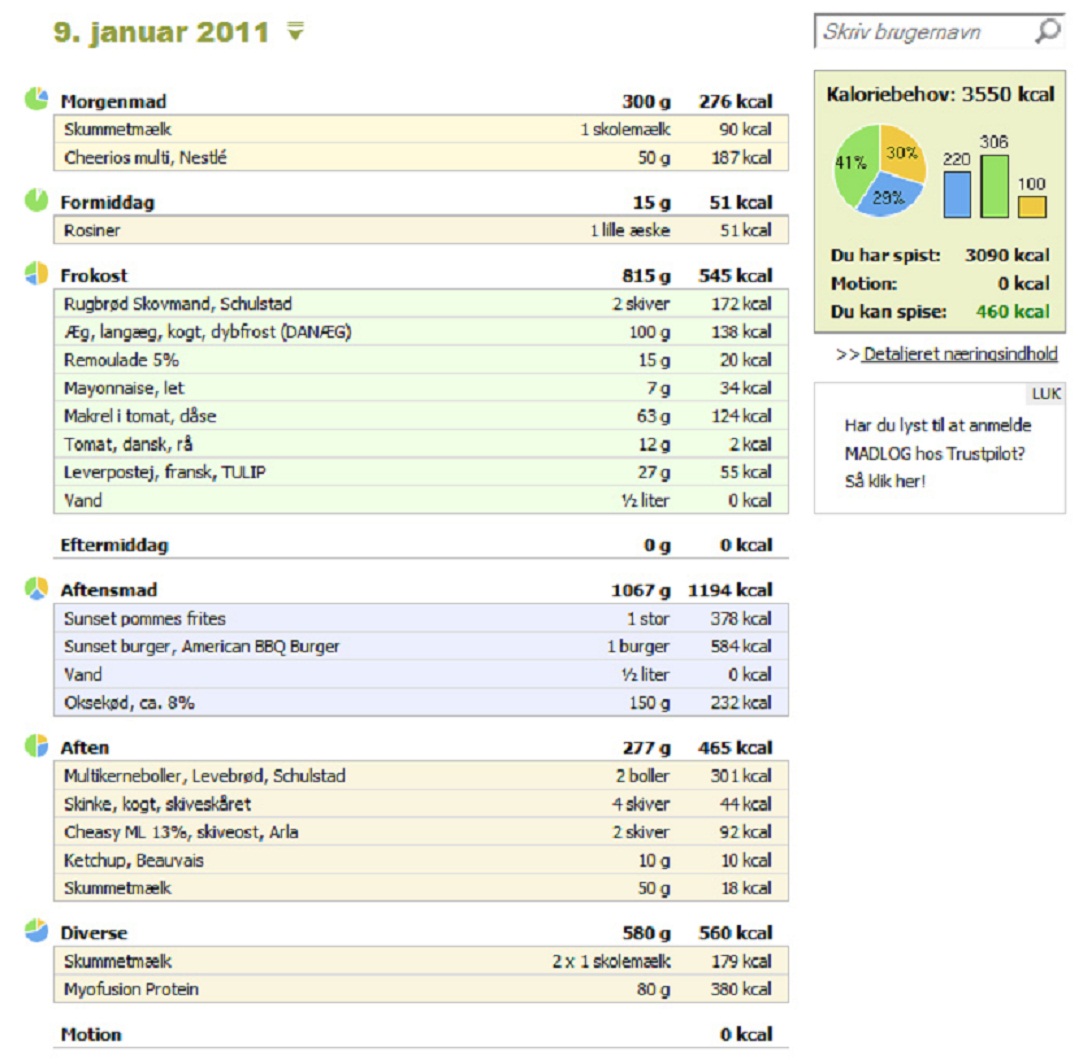This screenshot has height=1064, width=1079.
Task: Click the 9. januar 2011 date heading
Action: pos(161,32)
